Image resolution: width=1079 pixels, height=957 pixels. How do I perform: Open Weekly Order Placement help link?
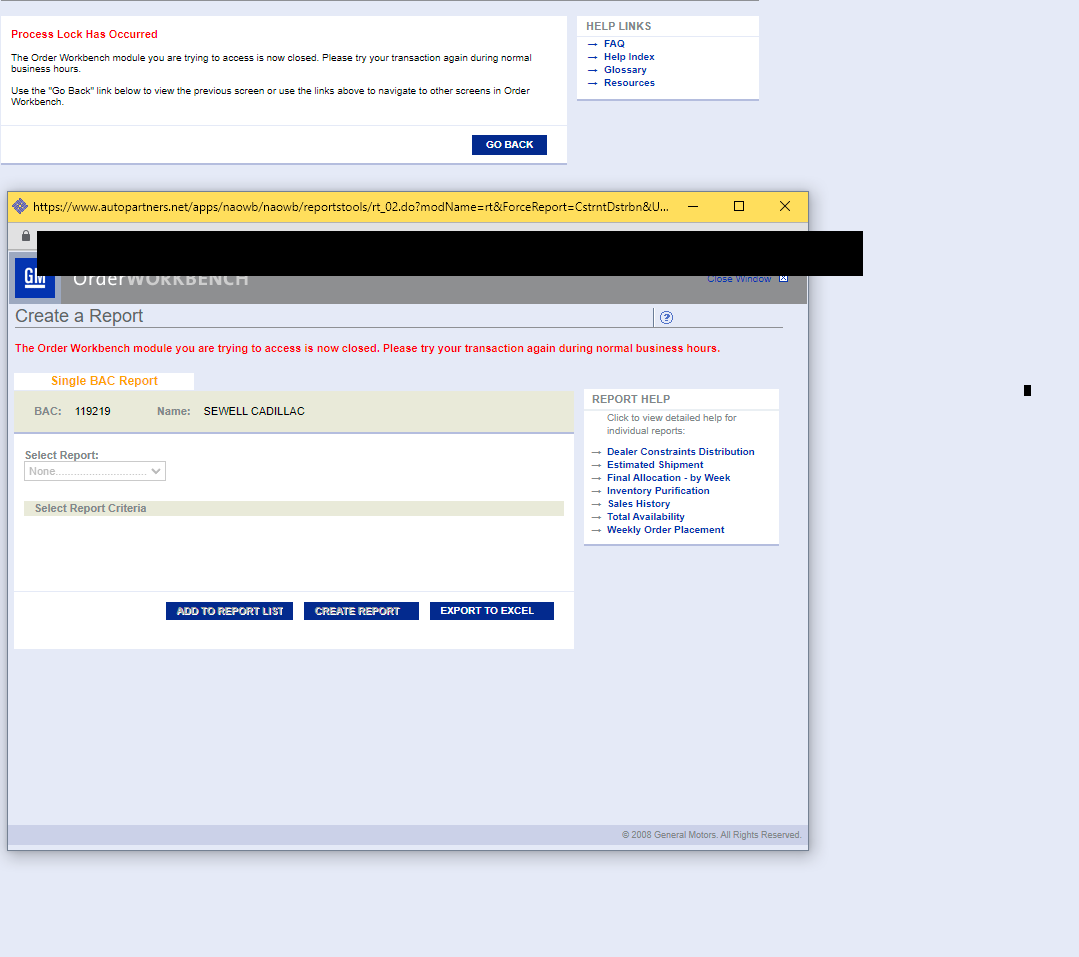665,530
